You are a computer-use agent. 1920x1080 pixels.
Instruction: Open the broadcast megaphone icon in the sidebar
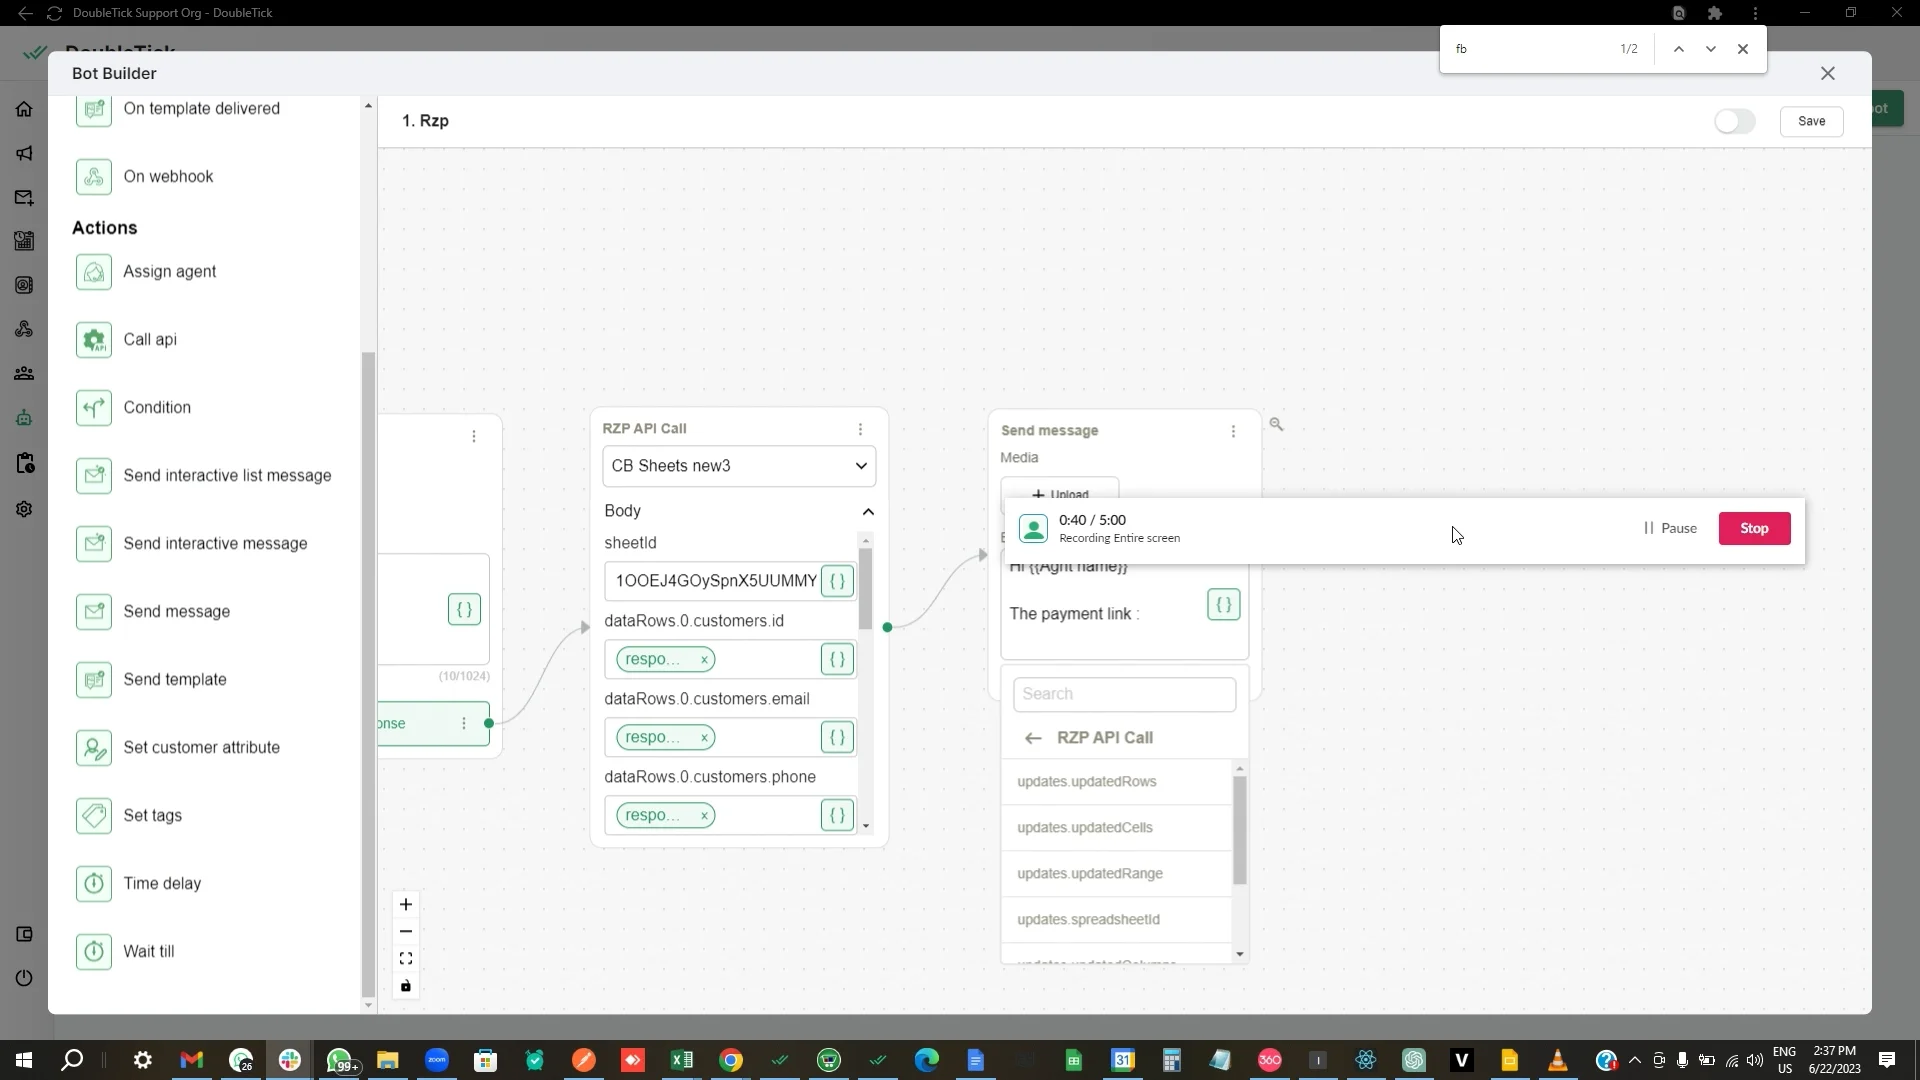24,153
